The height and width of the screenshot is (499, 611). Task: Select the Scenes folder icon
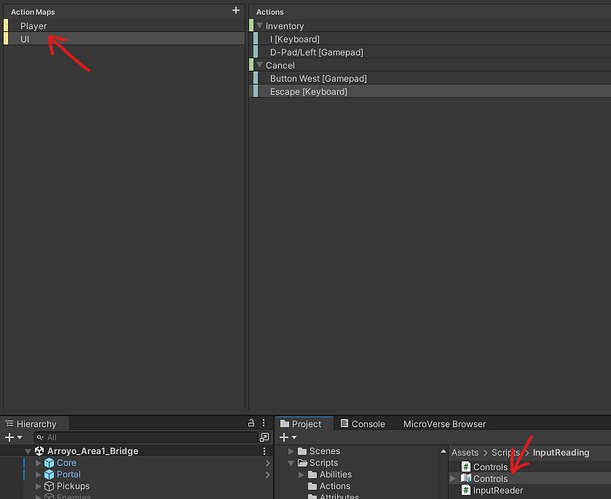click(x=302, y=451)
